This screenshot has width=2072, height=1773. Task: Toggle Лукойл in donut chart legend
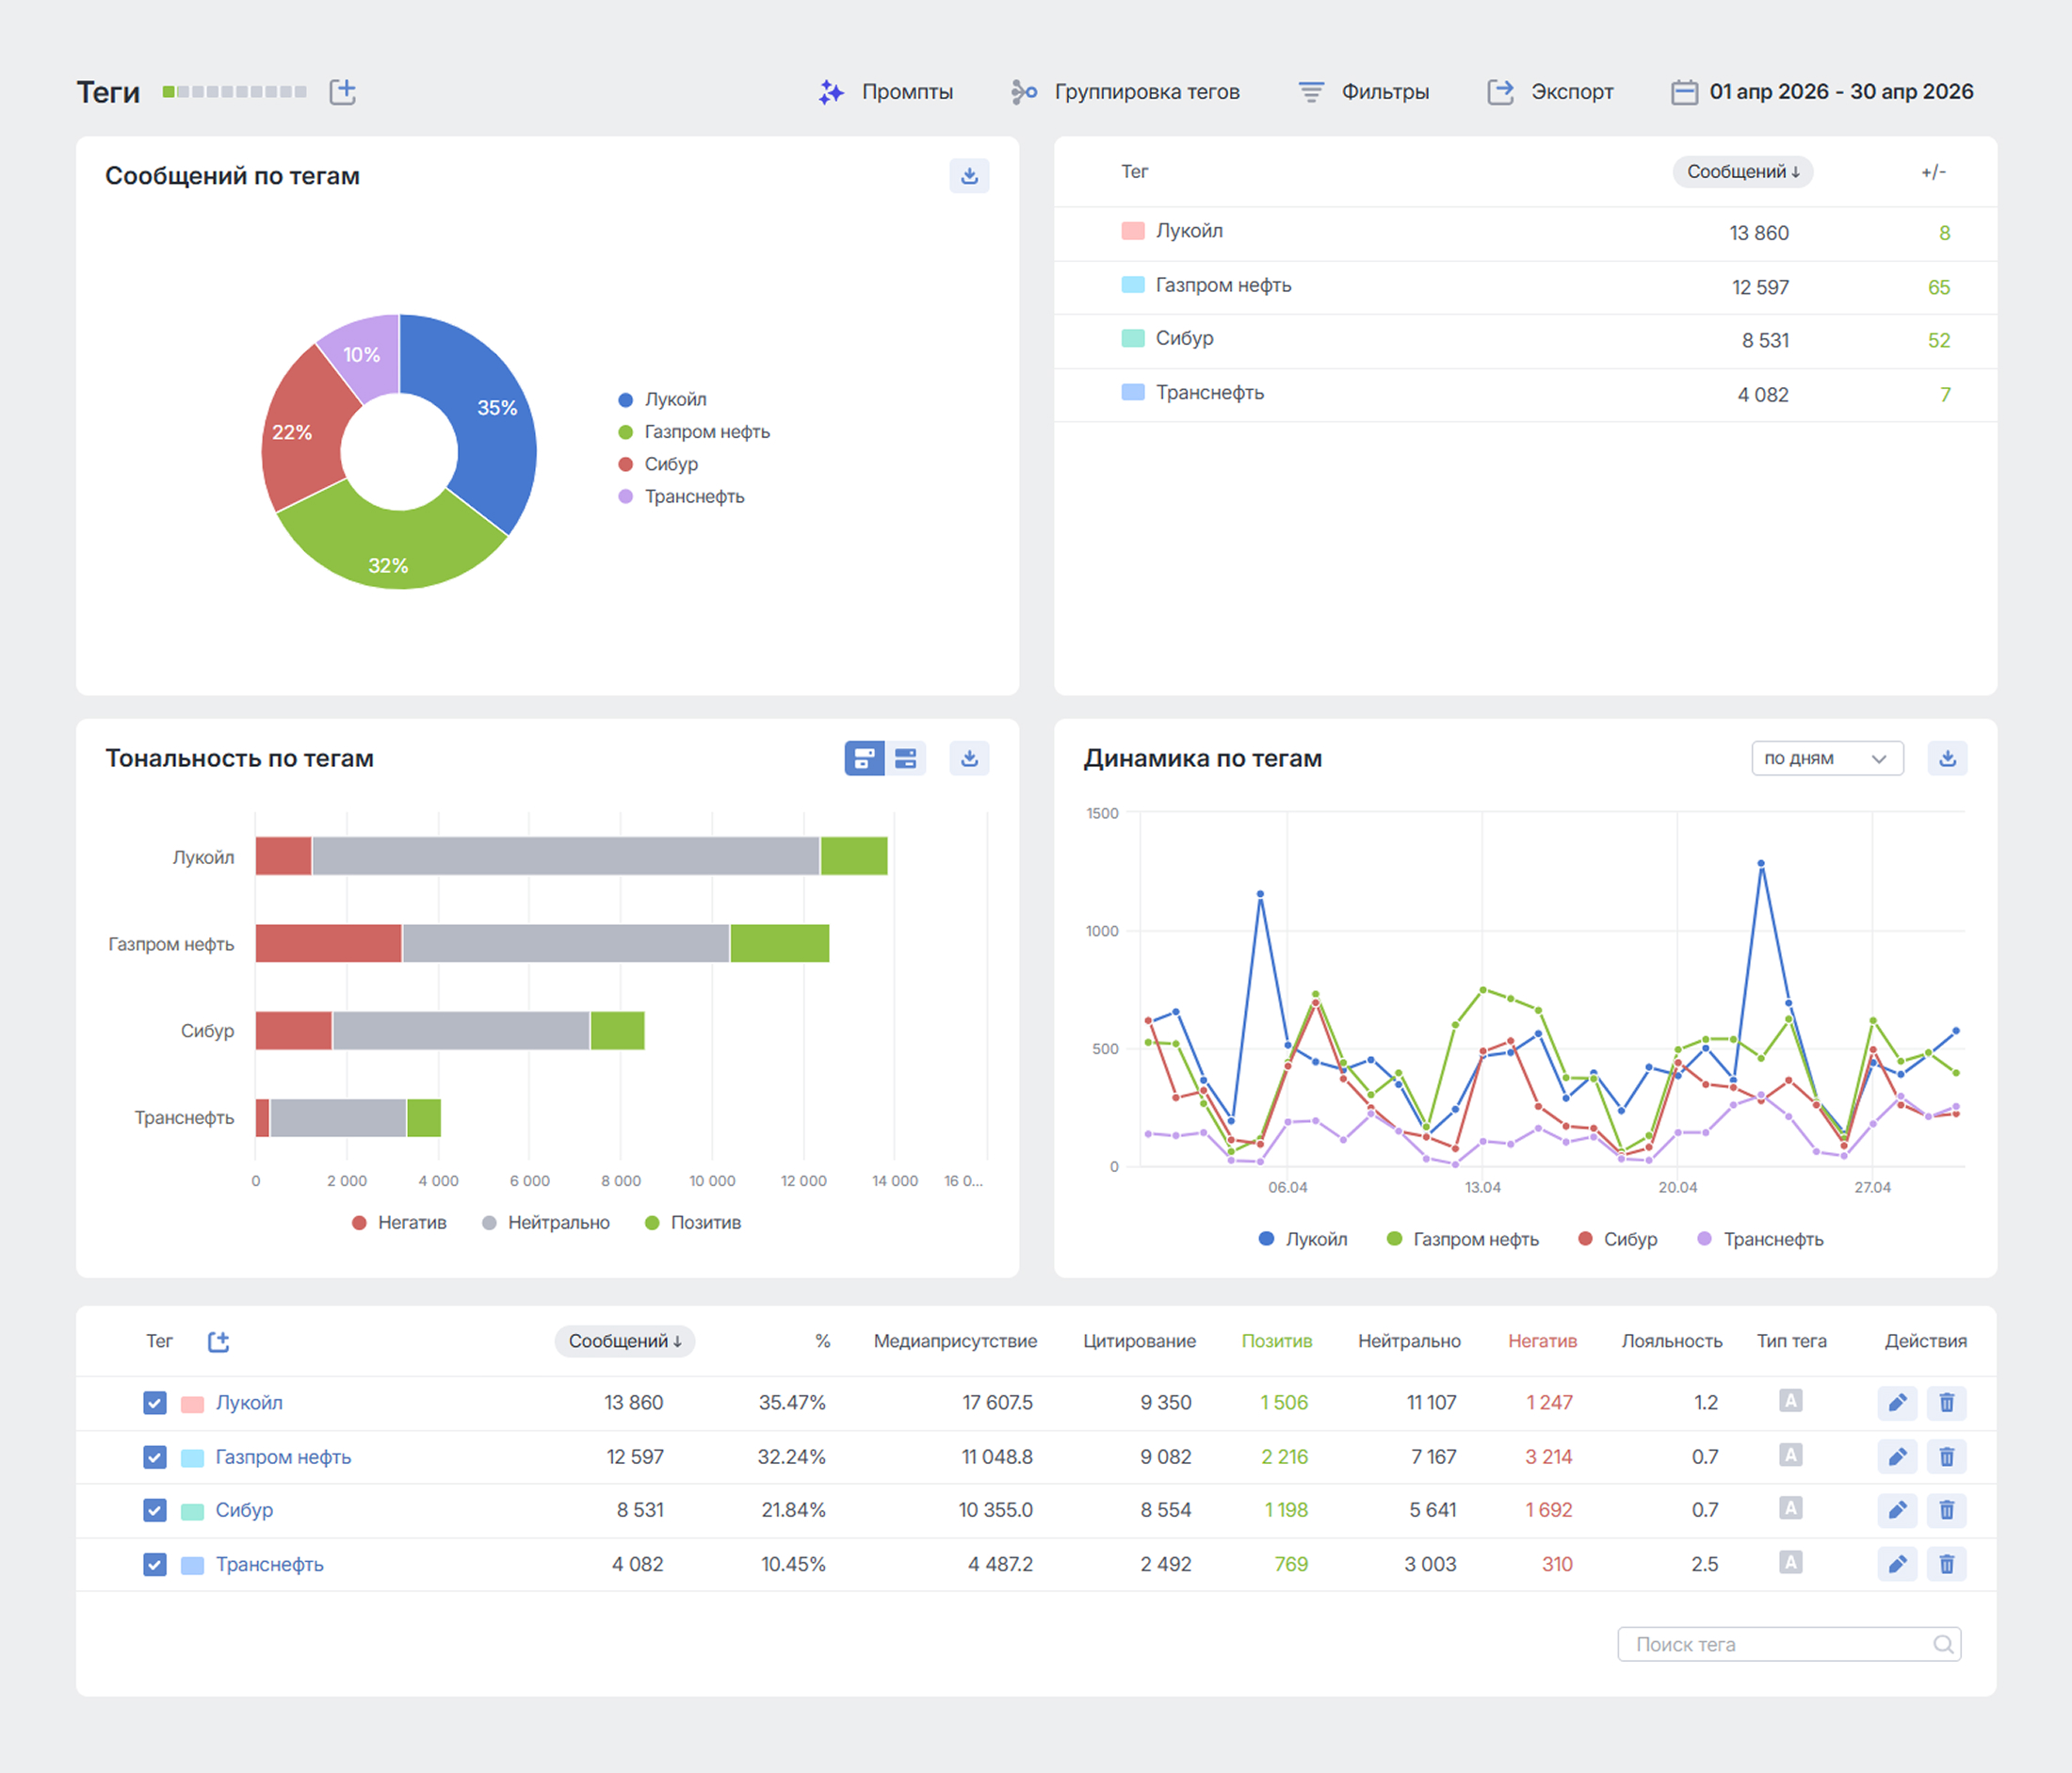point(663,399)
